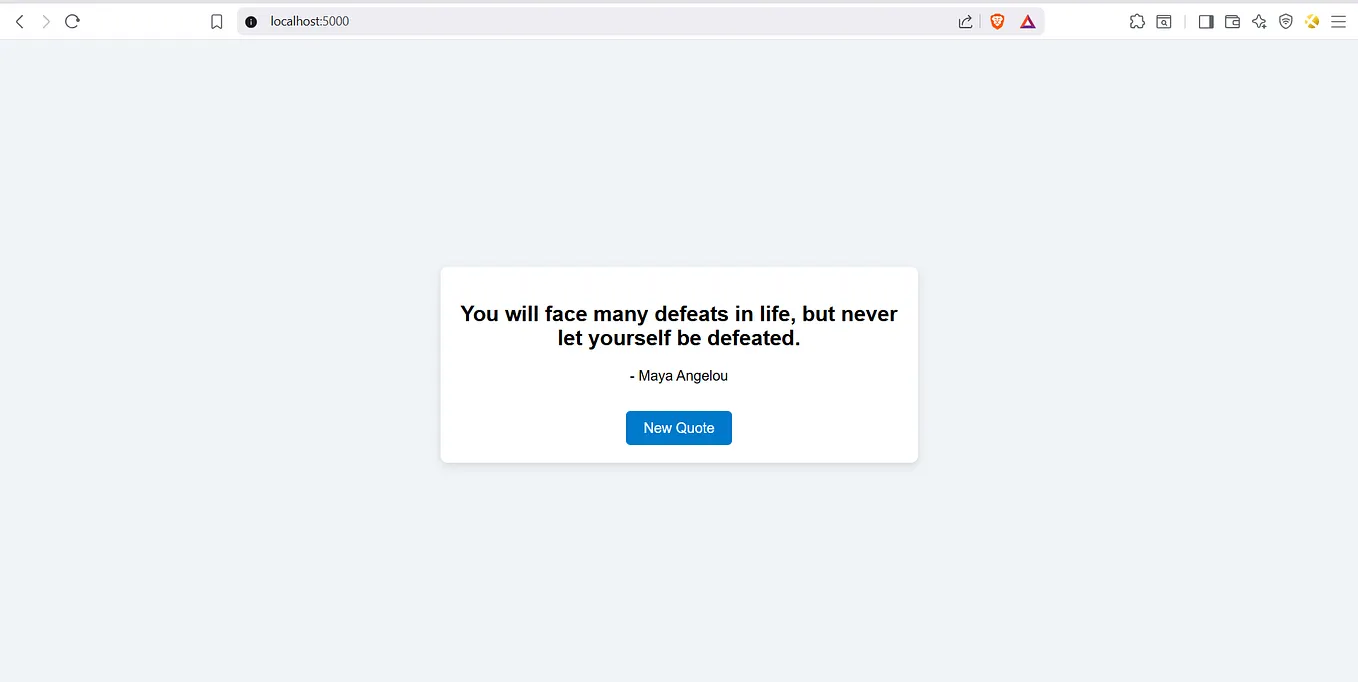Switch profiles using the yellow avatar icon
The image size is (1358, 682).
click(1312, 21)
